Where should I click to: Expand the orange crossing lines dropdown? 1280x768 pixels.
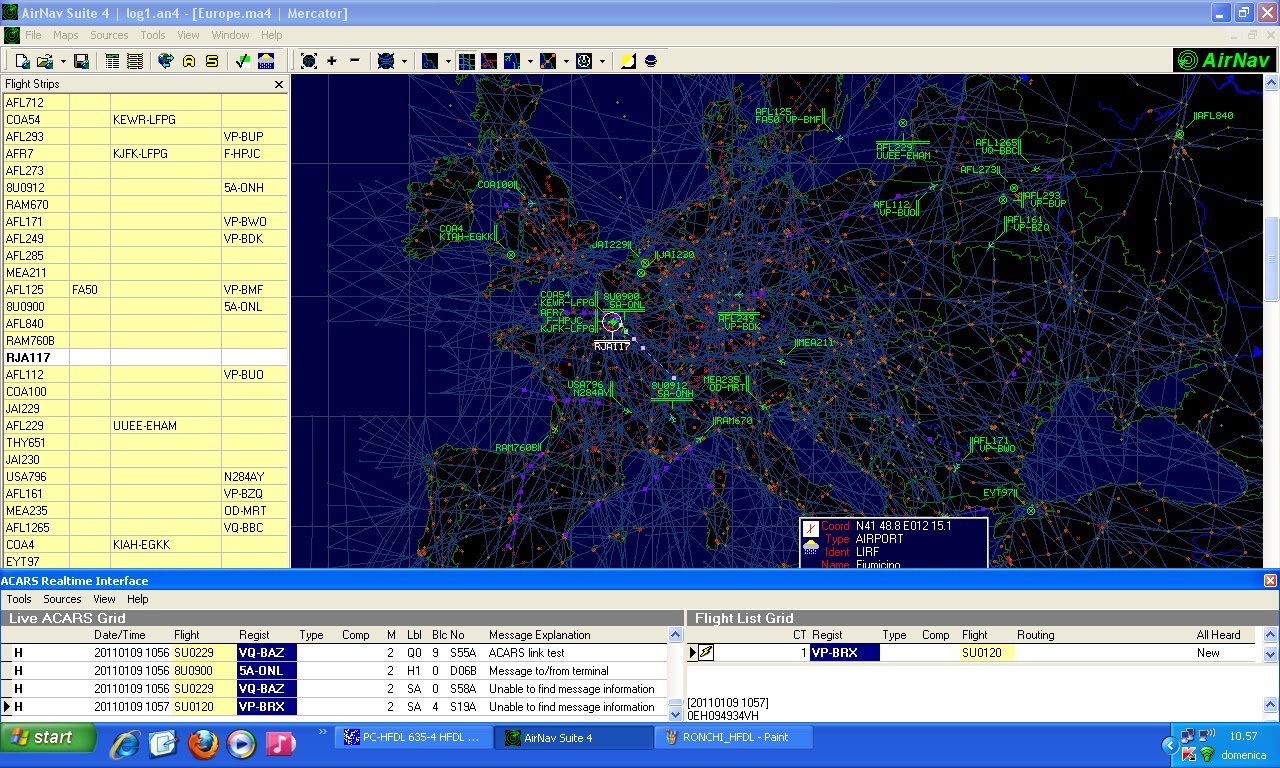click(565, 61)
